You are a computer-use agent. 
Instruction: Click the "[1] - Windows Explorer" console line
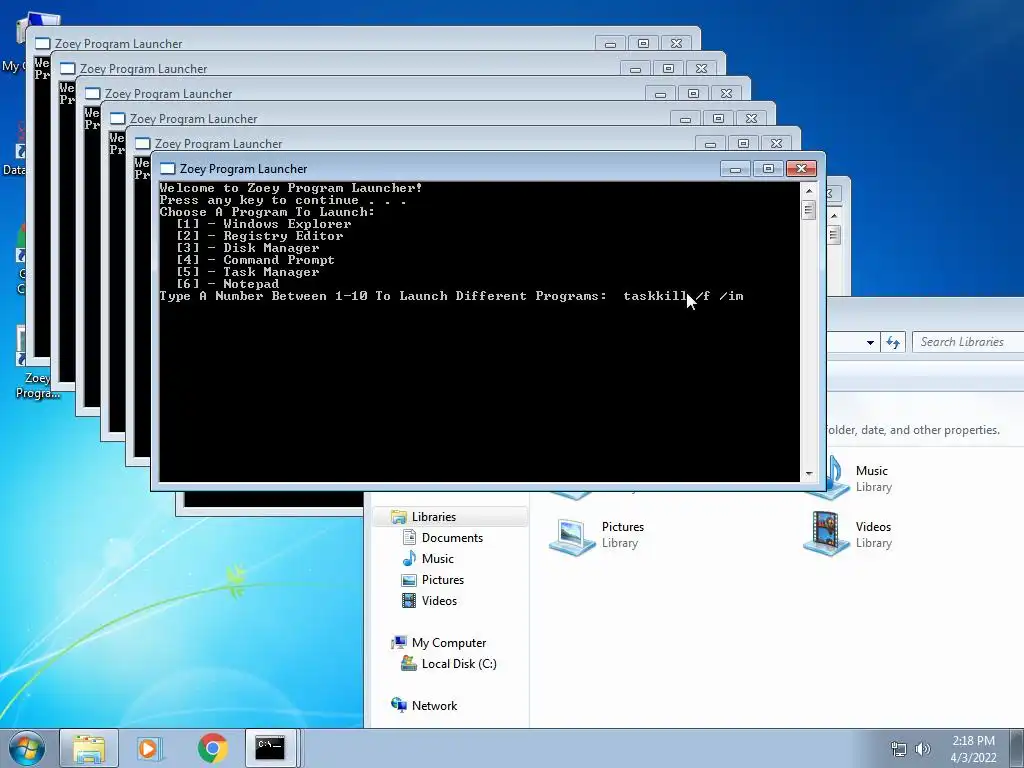(x=264, y=224)
